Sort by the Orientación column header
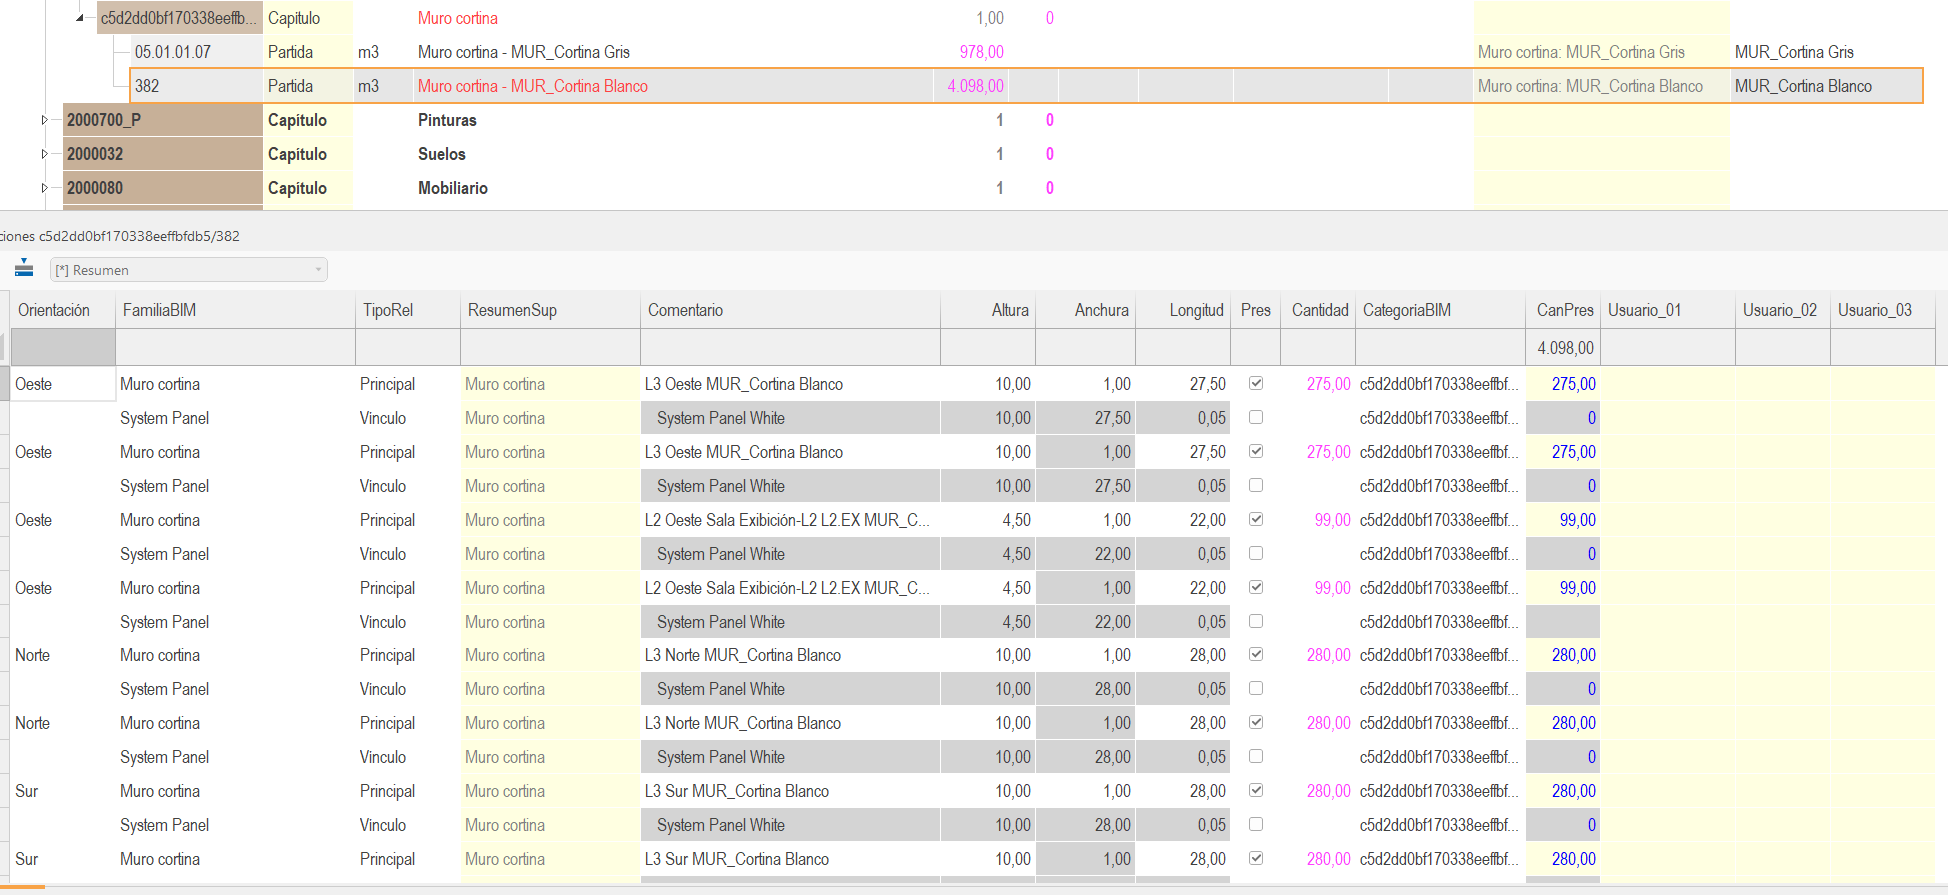This screenshot has width=1948, height=895. (x=62, y=310)
